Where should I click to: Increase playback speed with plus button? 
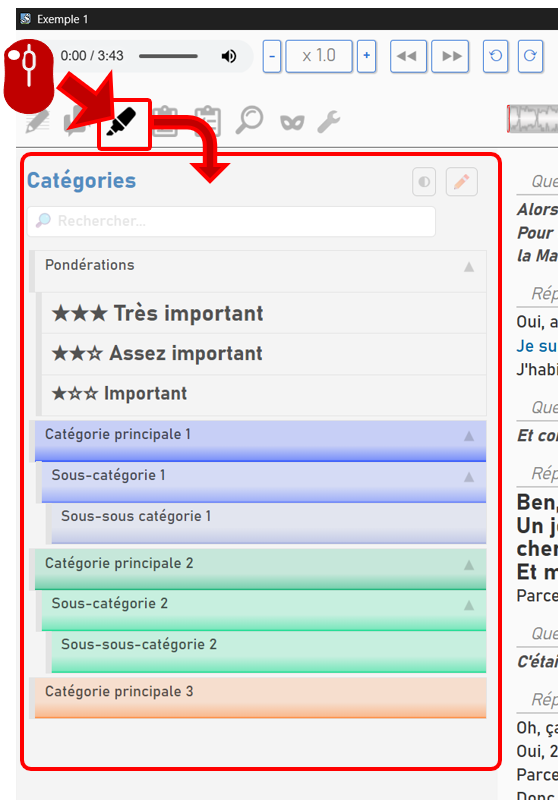366,56
